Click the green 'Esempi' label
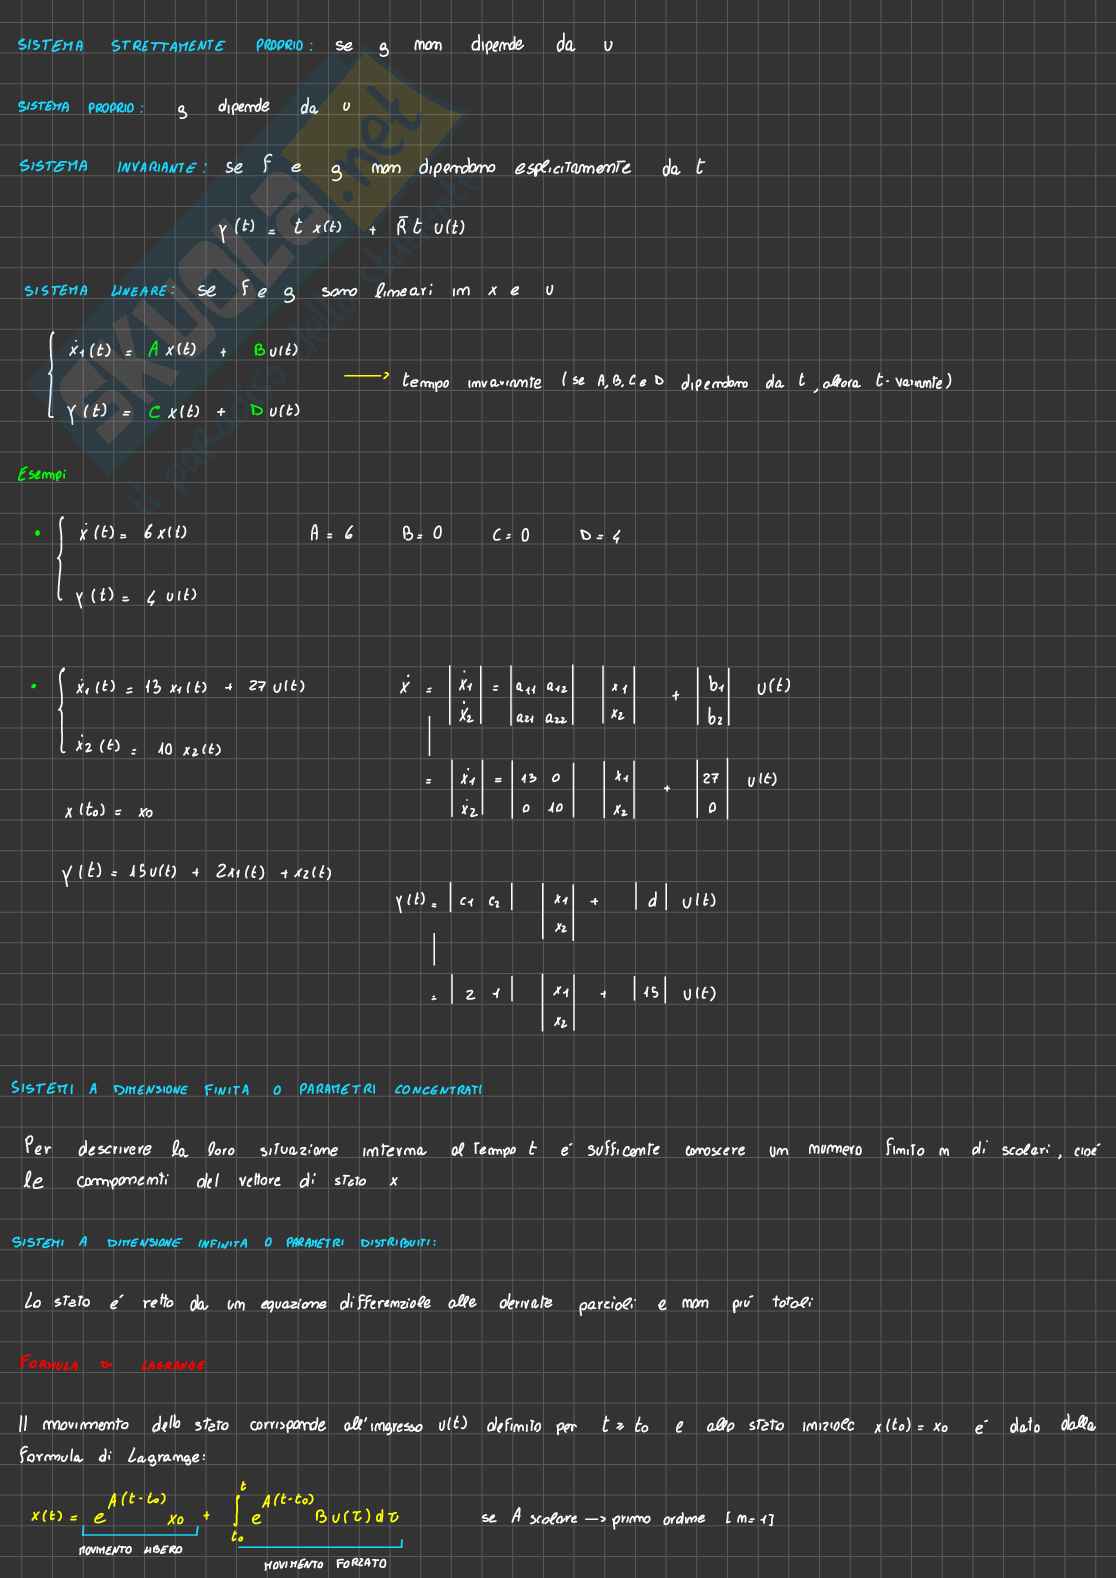This screenshot has height=1578, width=1116. point(42,475)
